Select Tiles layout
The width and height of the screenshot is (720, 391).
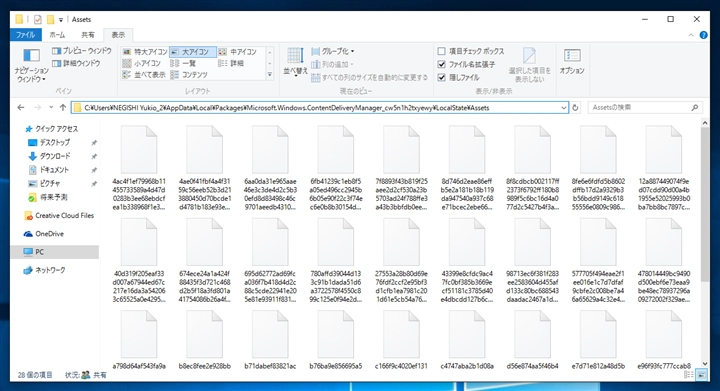[x=144, y=74]
